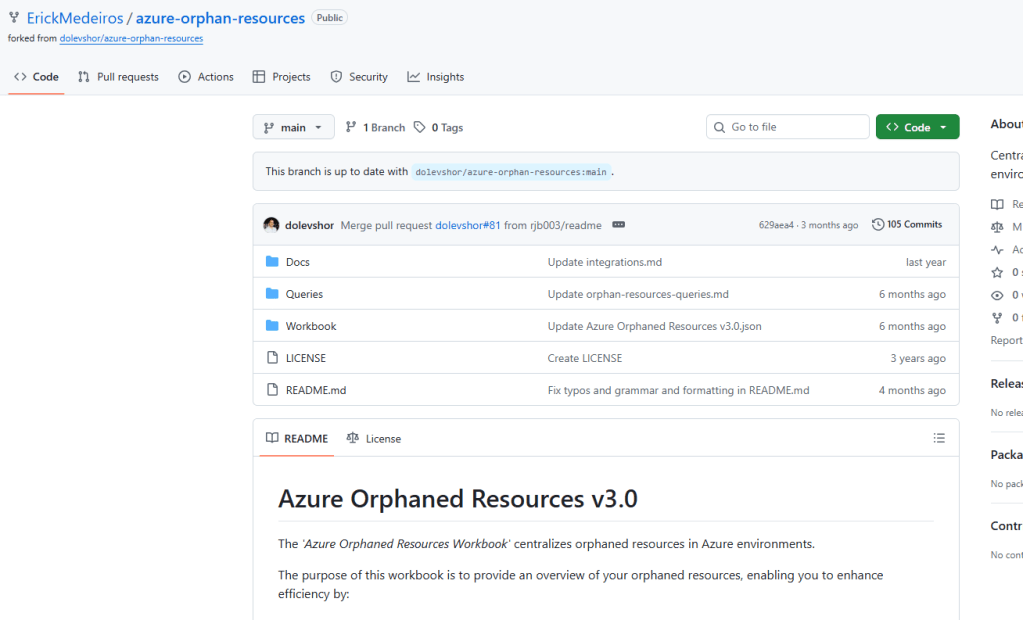Image resolution: width=1023 pixels, height=620 pixels.
Task: Open the README outline list icon
Action: 938,438
